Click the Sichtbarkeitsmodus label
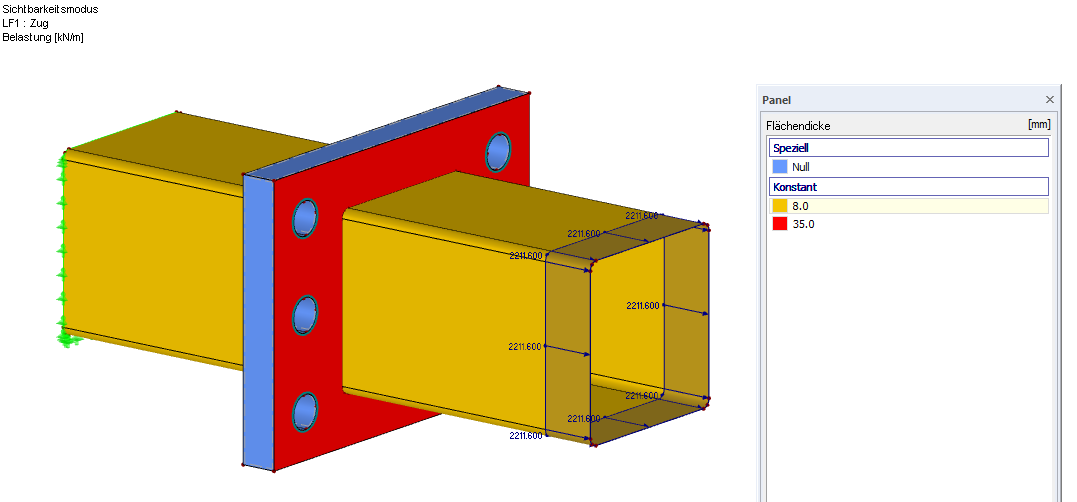This screenshot has width=1077, height=502. tap(50, 10)
